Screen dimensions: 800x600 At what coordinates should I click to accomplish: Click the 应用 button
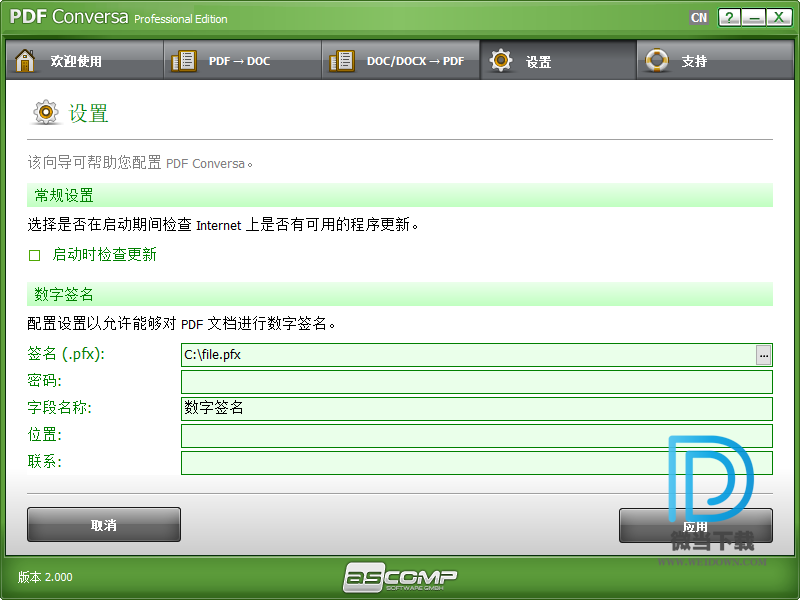(x=695, y=526)
